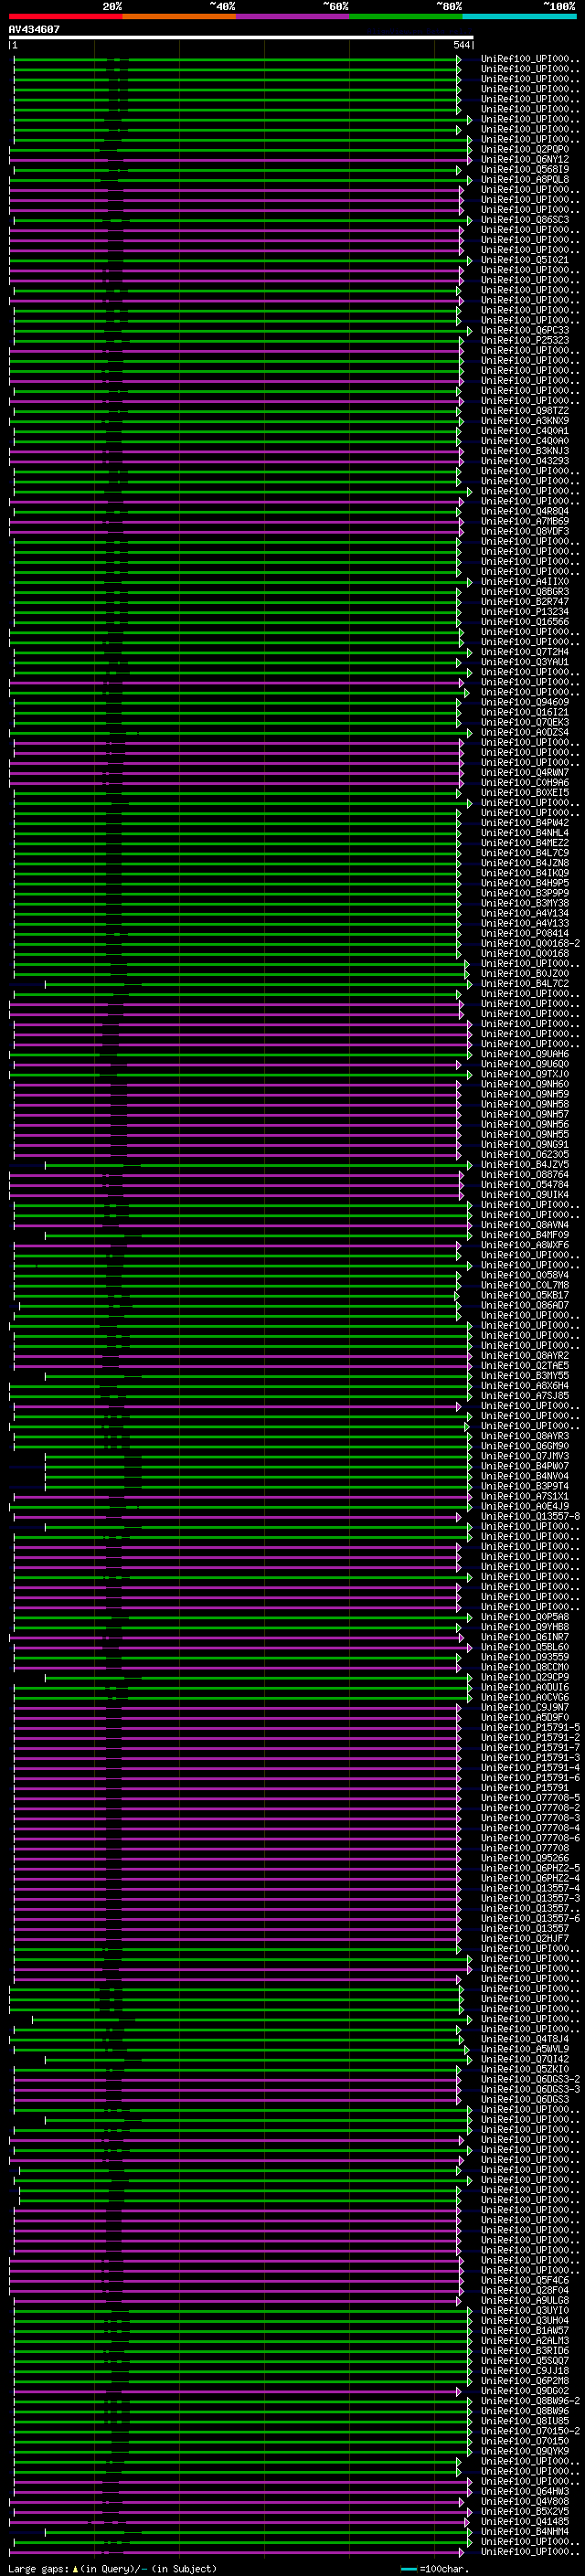Open hit UniRef100_Q6NY12

(525, 160)
